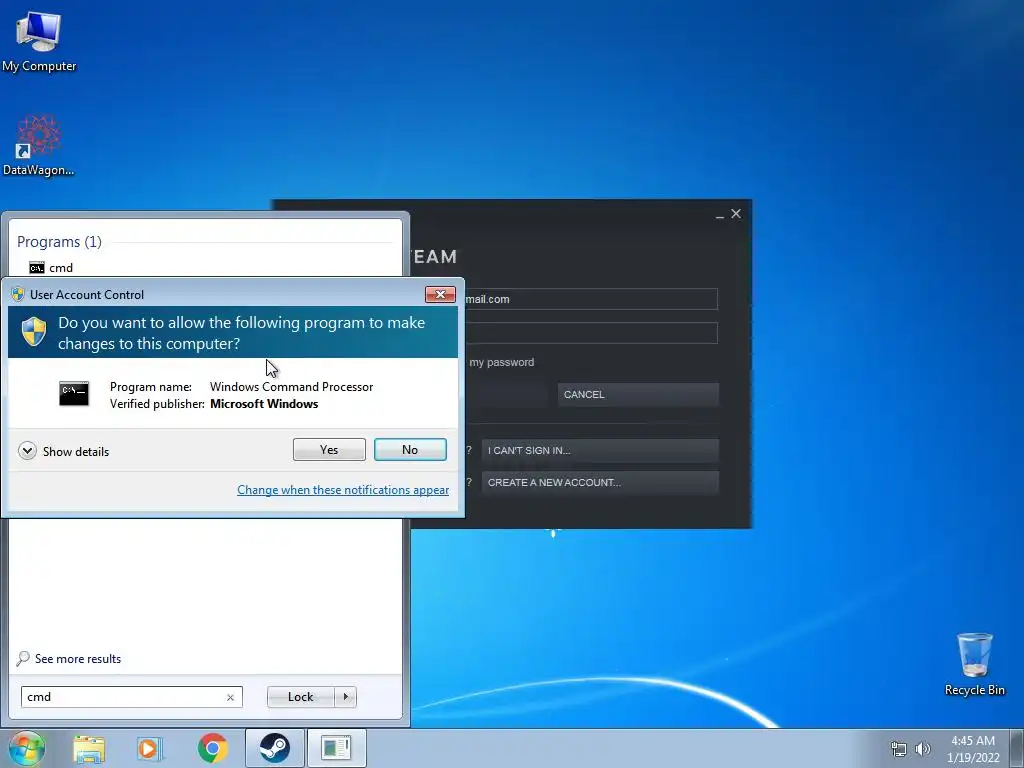Close the Steam login window

(736, 214)
